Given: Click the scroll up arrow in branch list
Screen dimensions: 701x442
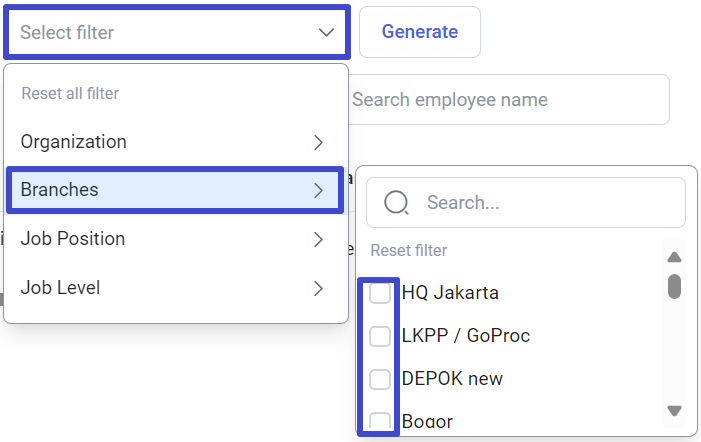Looking at the screenshot, I should (x=674, y=257).
